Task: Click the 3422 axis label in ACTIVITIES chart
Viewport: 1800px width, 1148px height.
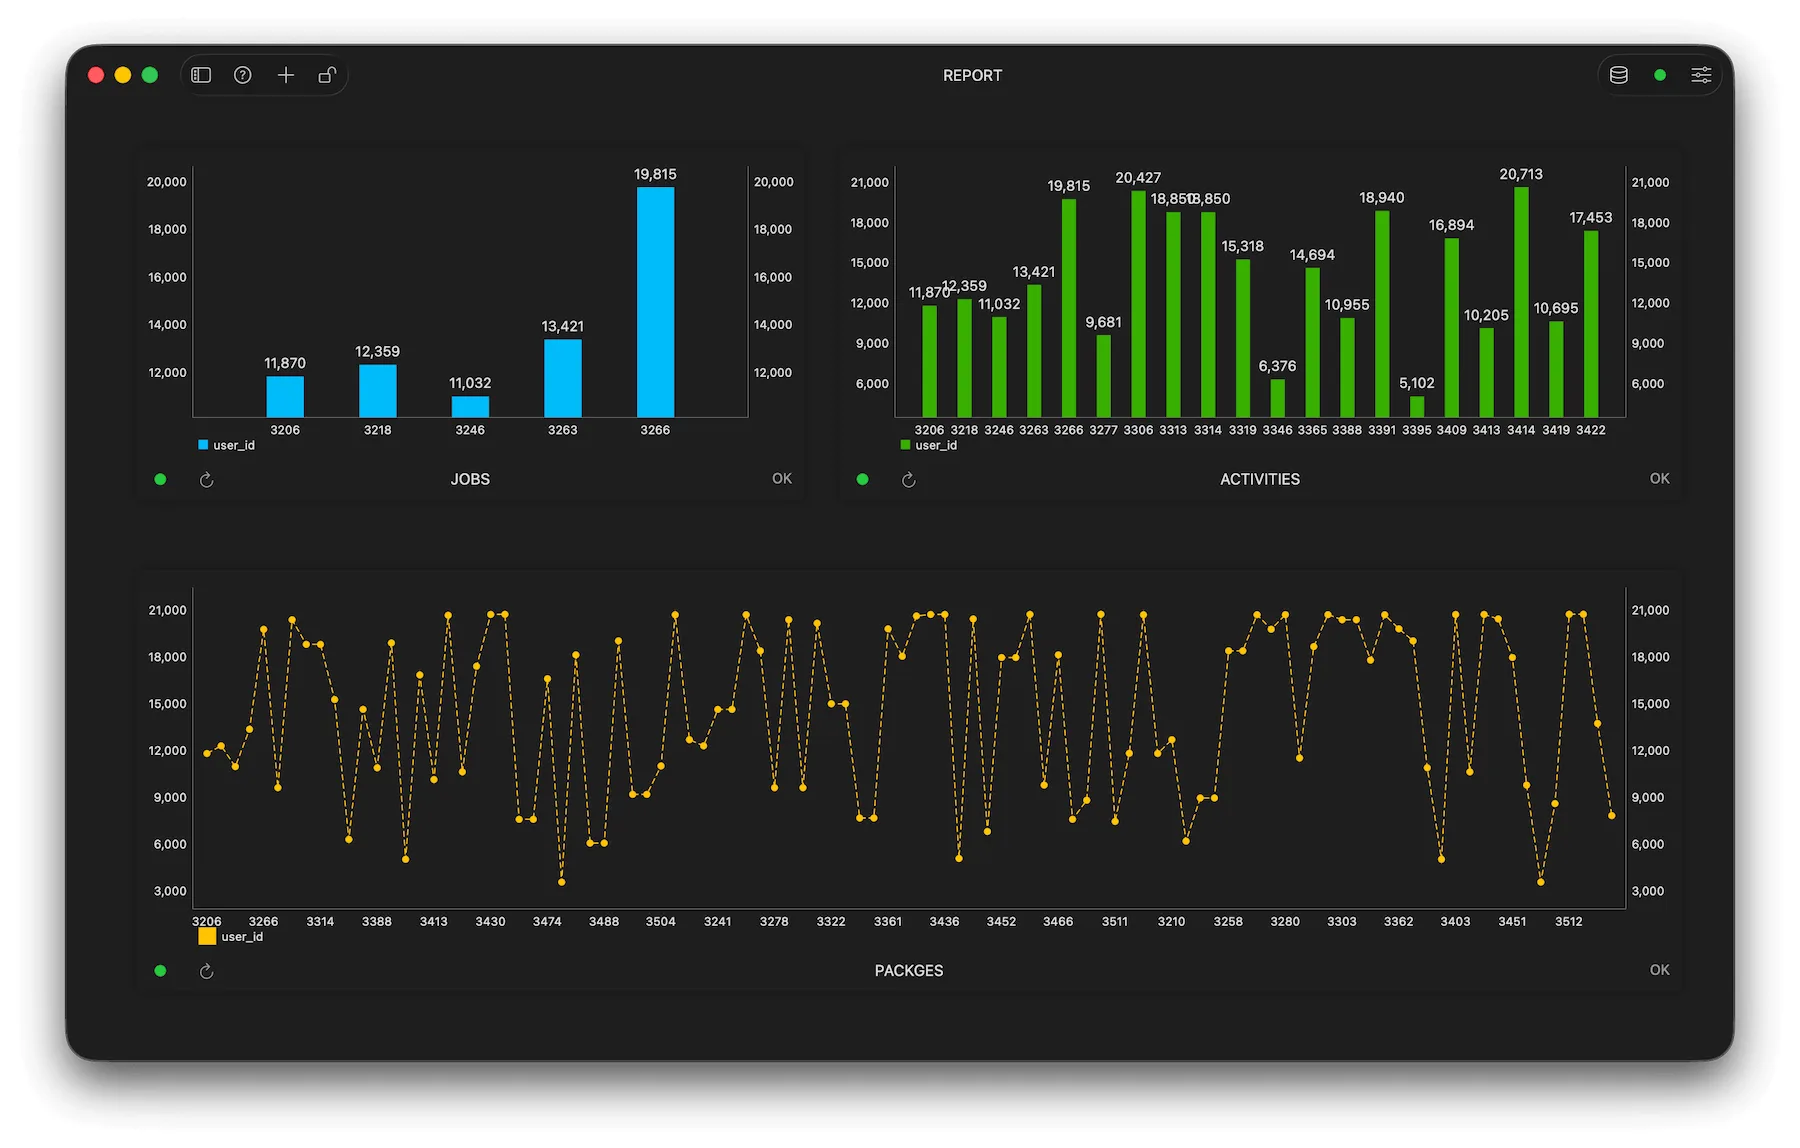Action: pos(1591,430)
